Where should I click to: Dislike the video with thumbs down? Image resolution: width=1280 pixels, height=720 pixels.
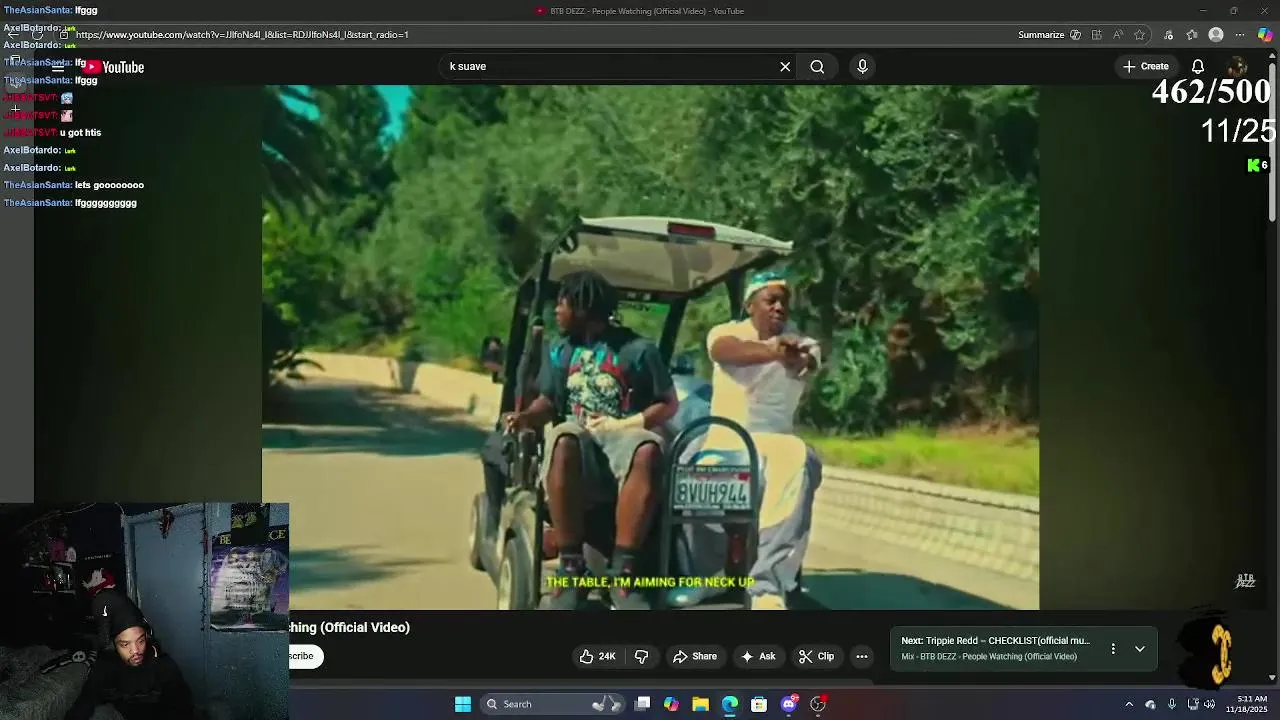pyautogui.click(x=642, y=656)
